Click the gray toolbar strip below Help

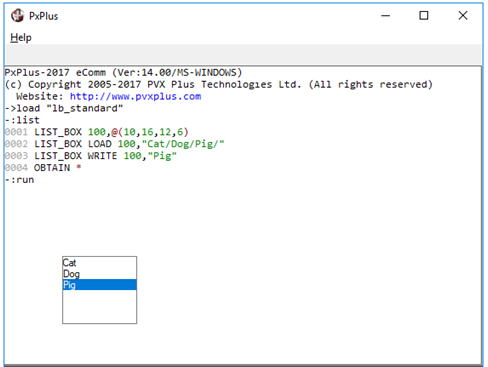tap(244, 55)
